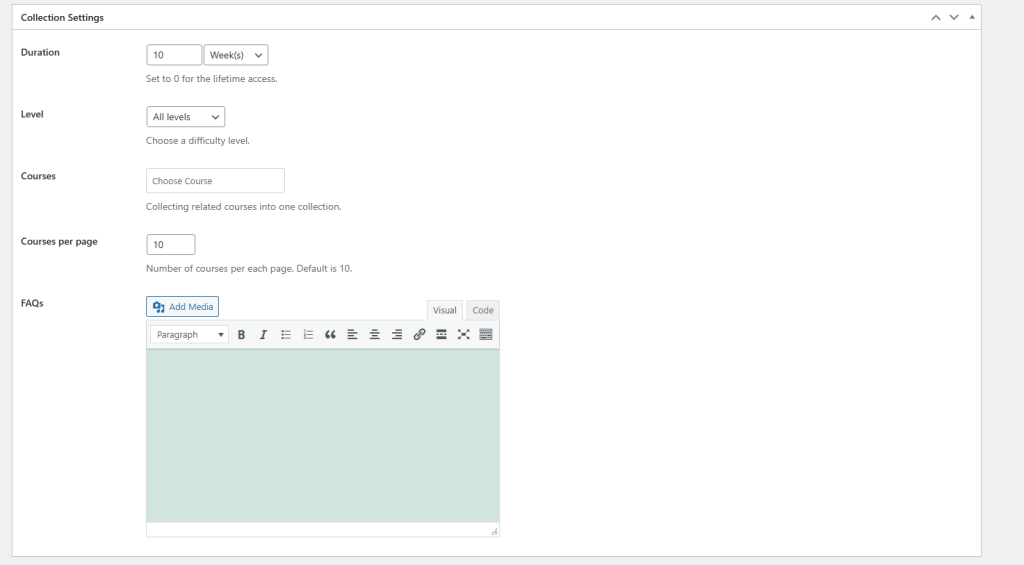The image size is (1024, 565).
Task: Focus the Courses per page field
Action: [170, 244]
